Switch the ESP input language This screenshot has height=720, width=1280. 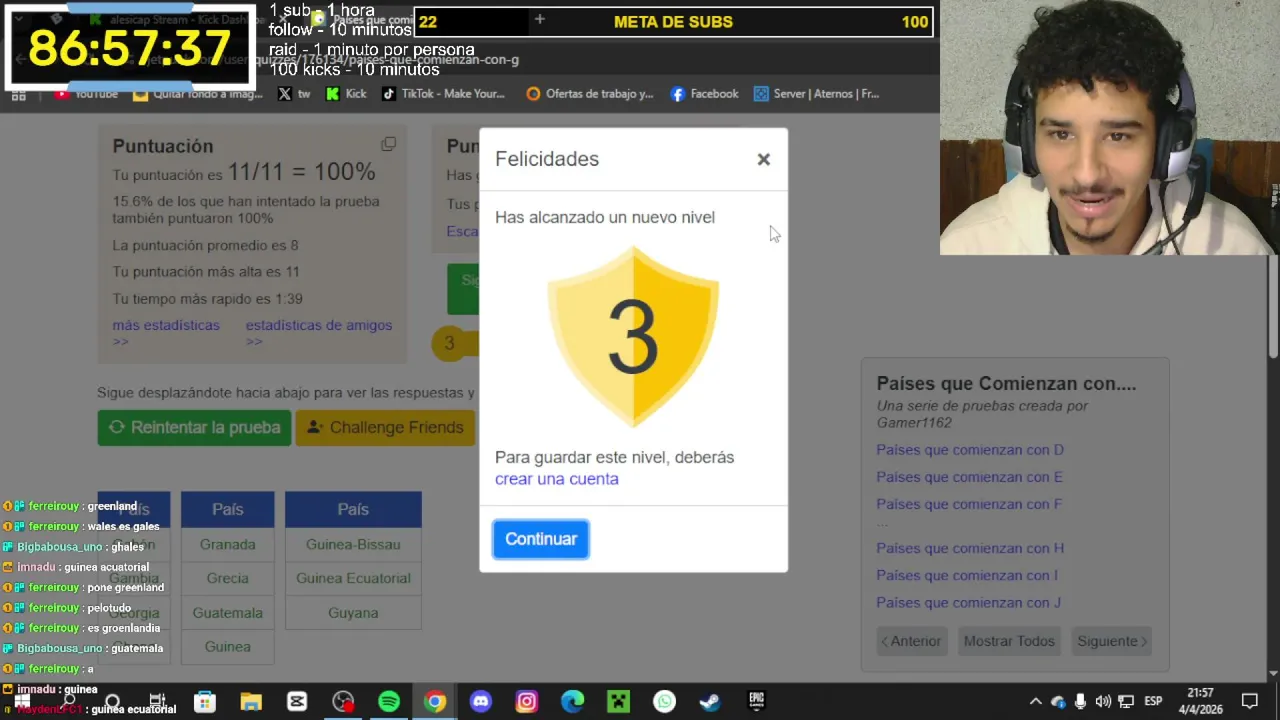[x=1153, y=702]
